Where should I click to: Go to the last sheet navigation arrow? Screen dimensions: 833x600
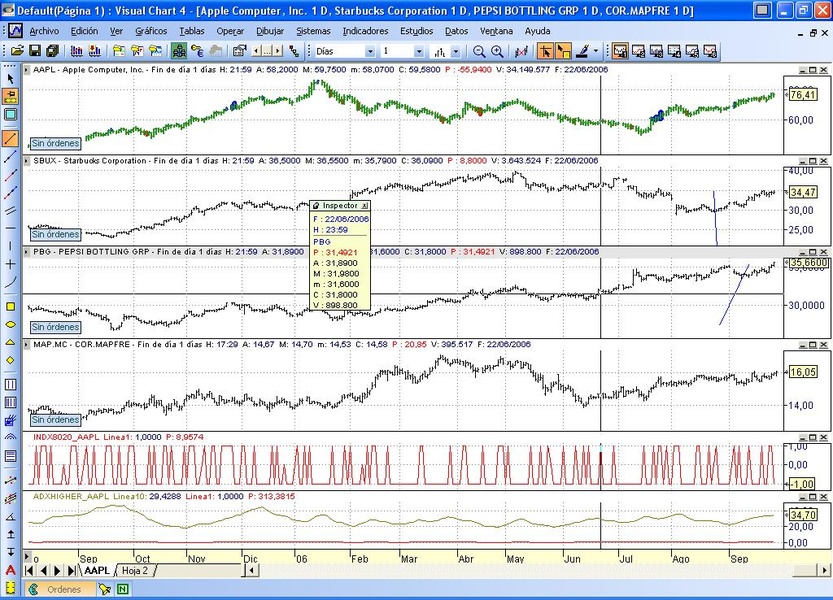tap(71, 571)
